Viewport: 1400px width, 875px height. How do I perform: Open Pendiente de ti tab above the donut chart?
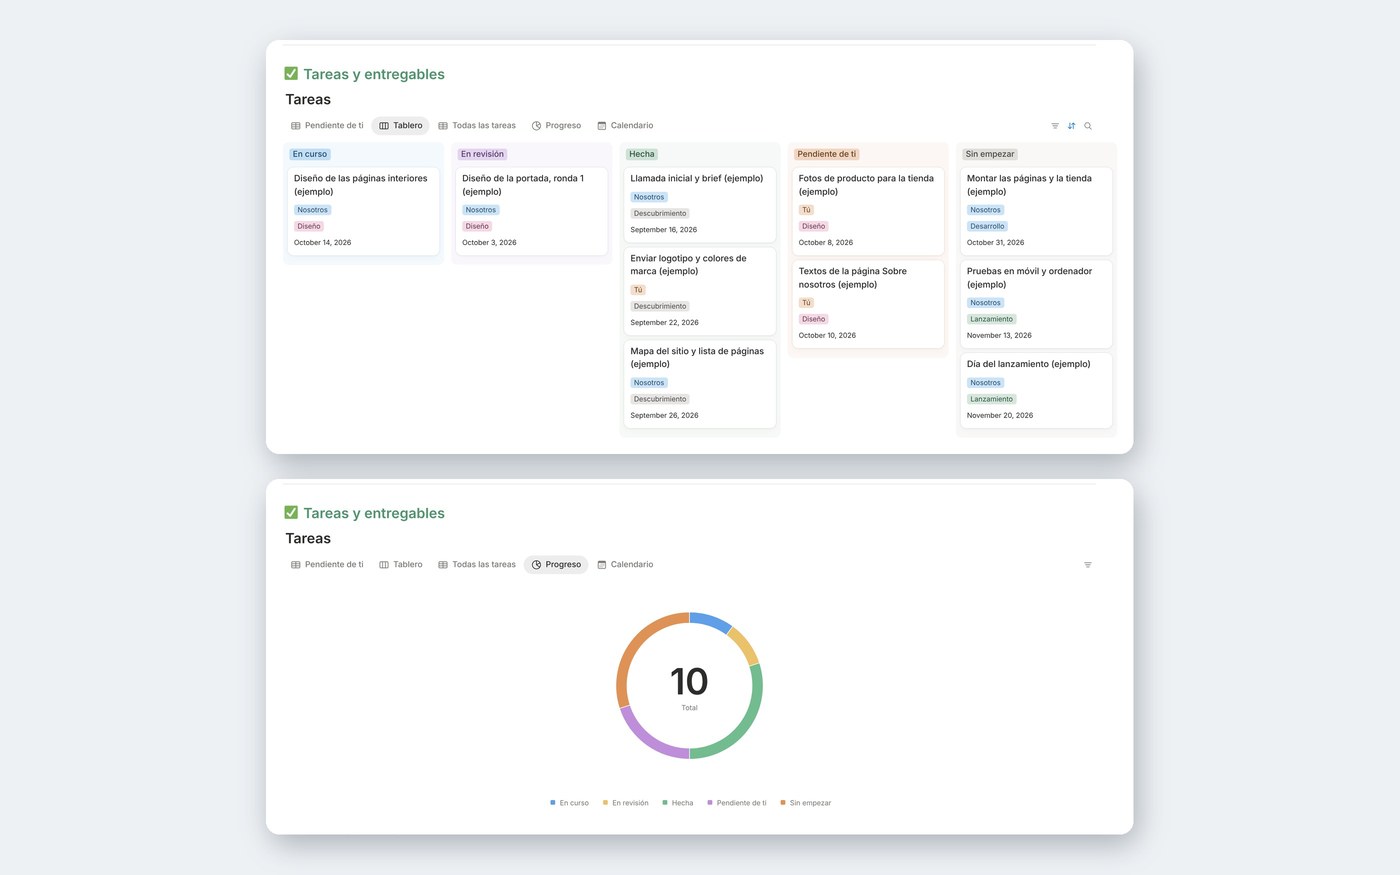[327, 565]
